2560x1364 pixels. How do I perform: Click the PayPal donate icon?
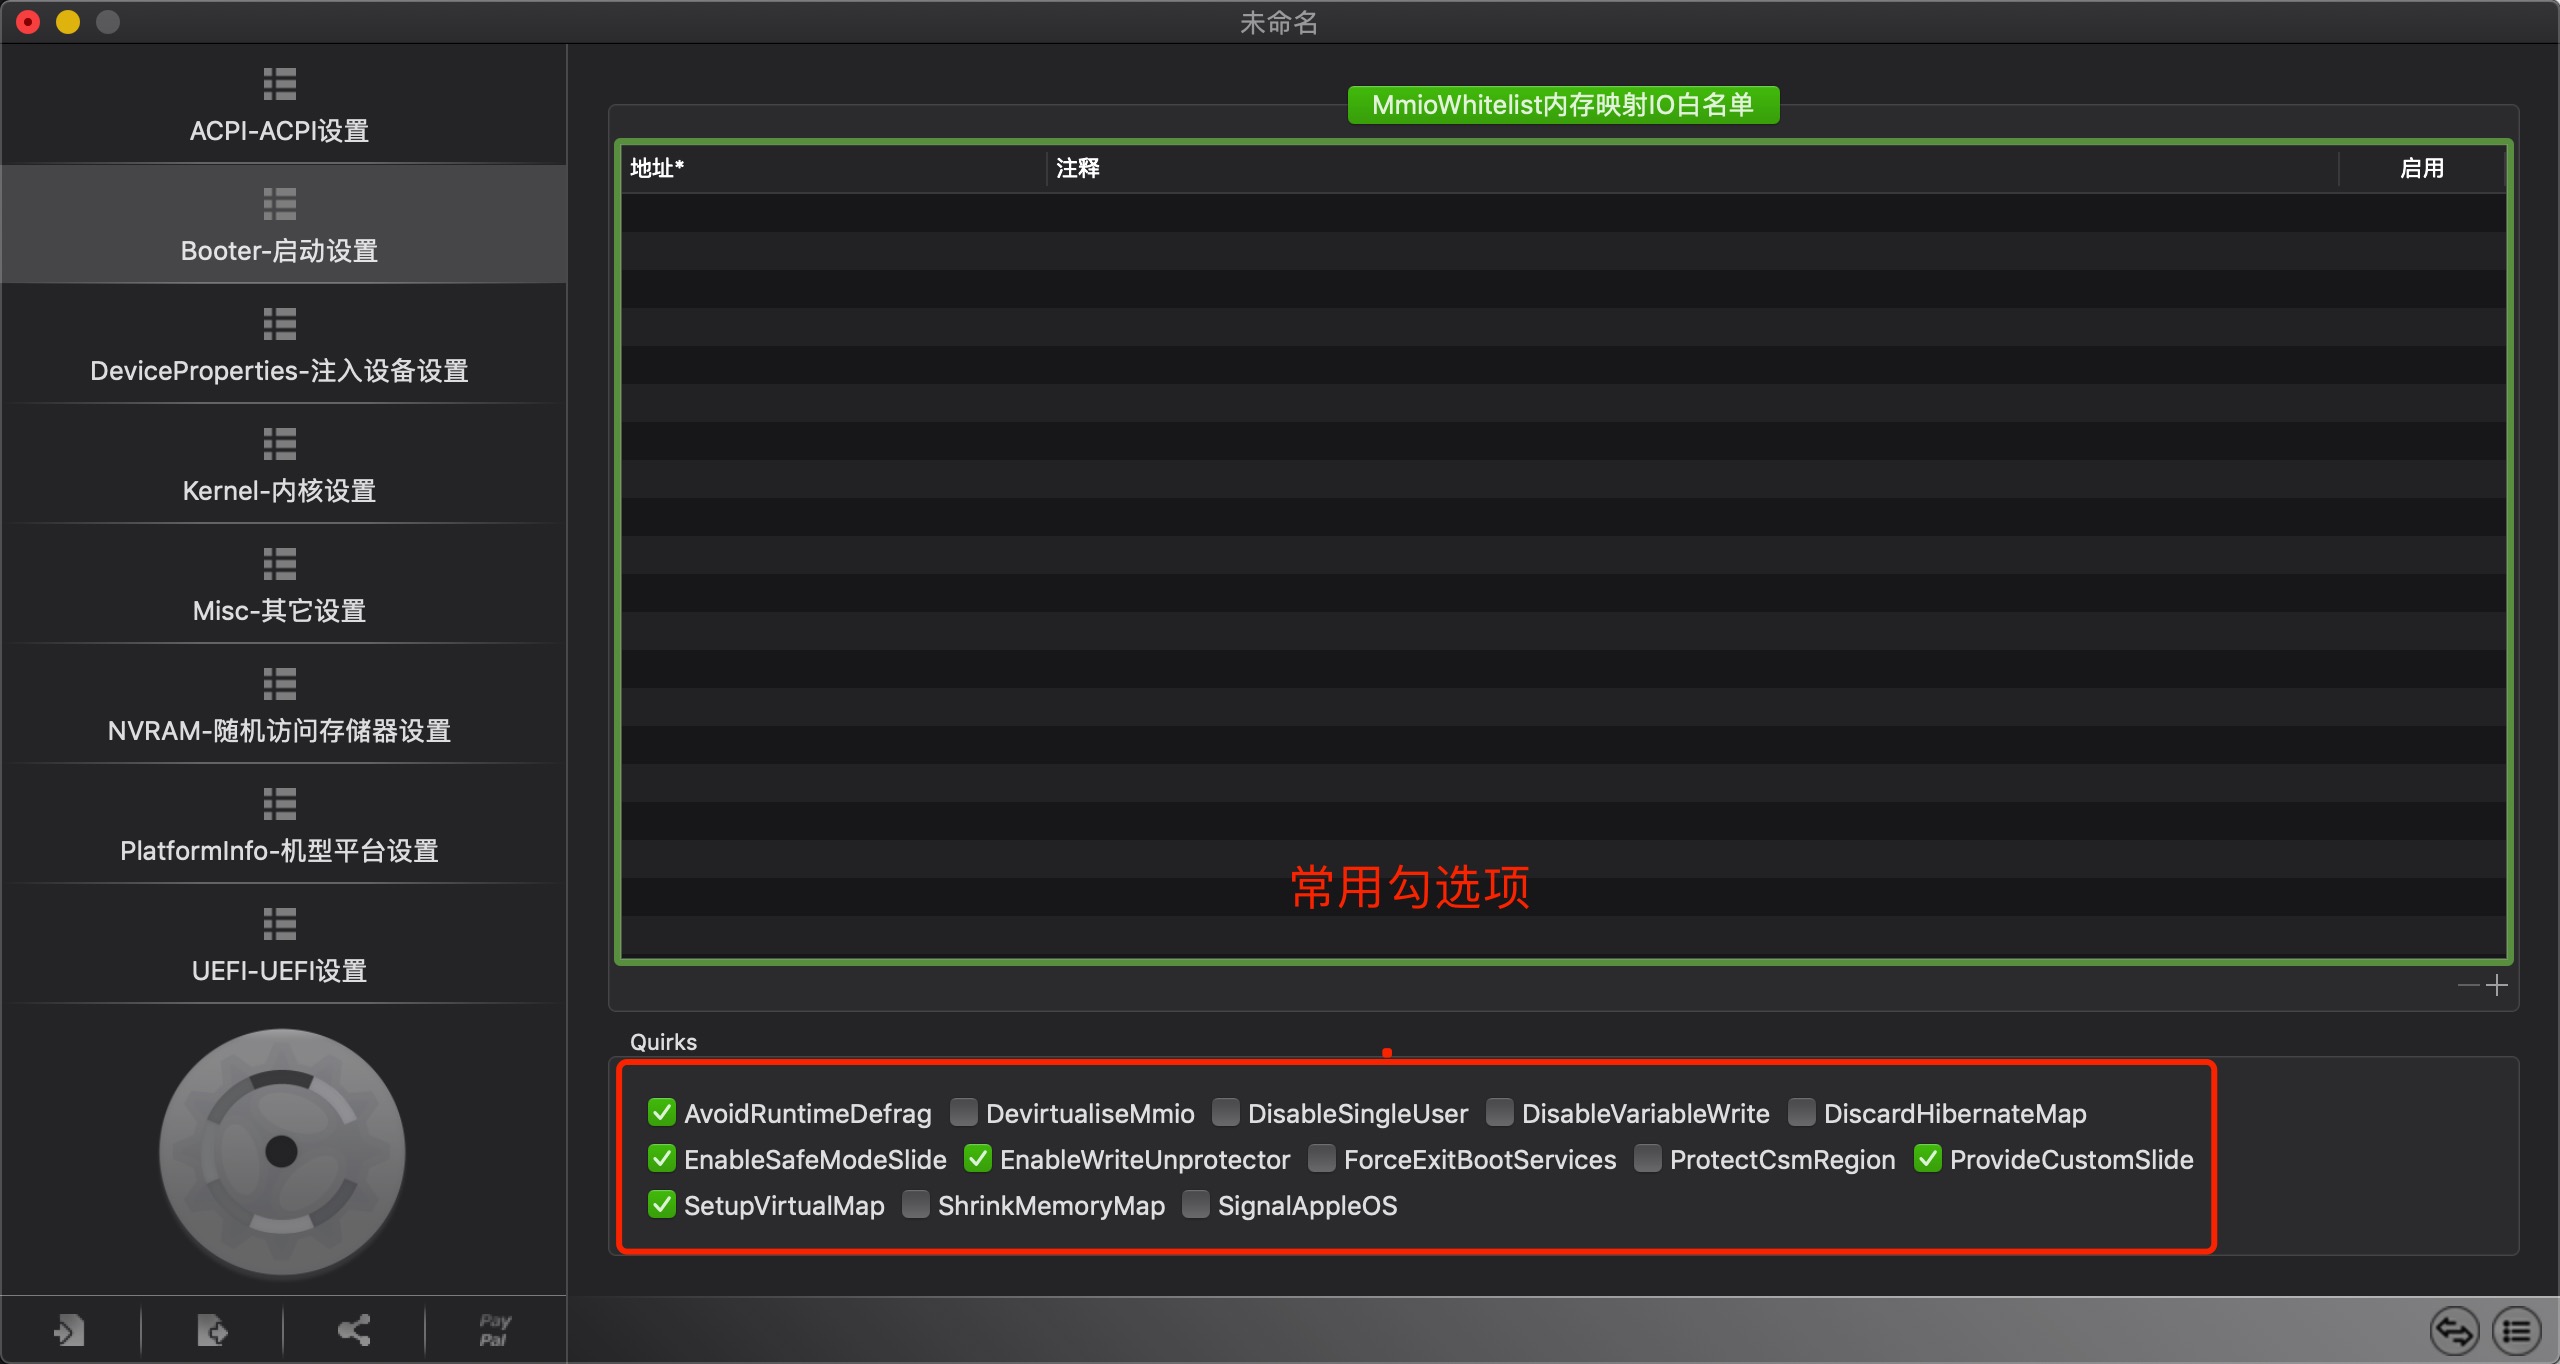click(x=495, y=1330)
